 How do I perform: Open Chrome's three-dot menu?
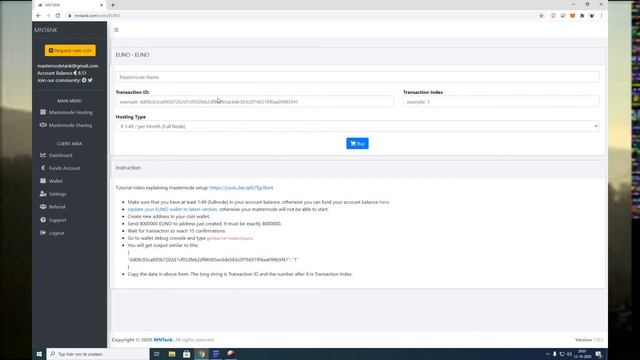point(601,16)
